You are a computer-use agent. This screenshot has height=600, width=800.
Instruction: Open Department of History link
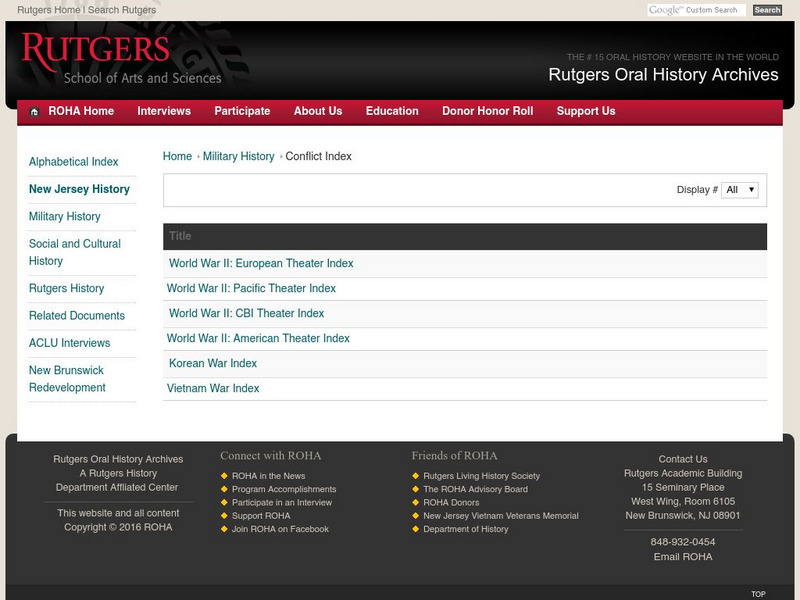tap(465, 529)
